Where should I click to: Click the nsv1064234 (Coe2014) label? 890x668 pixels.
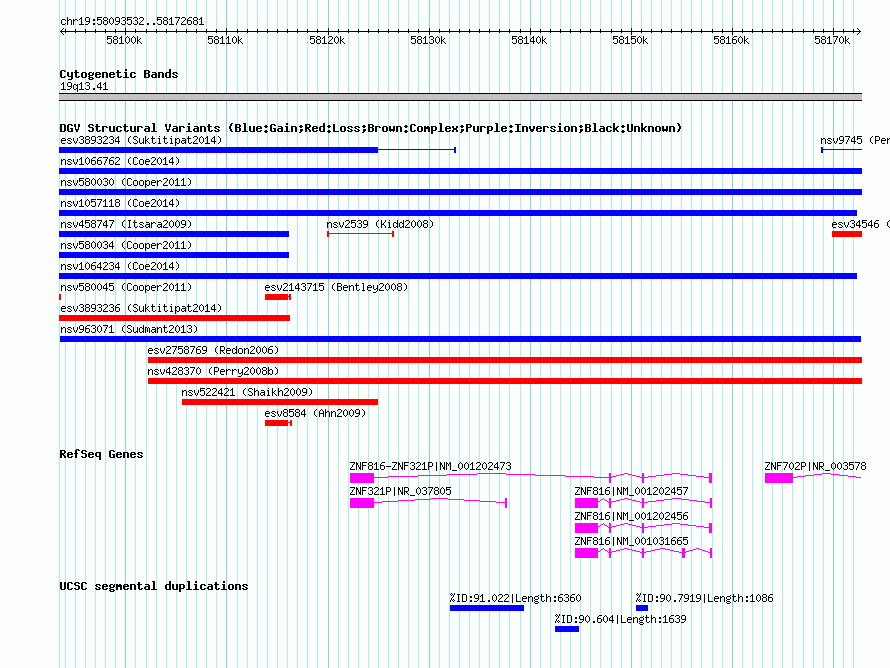[120, 266]
